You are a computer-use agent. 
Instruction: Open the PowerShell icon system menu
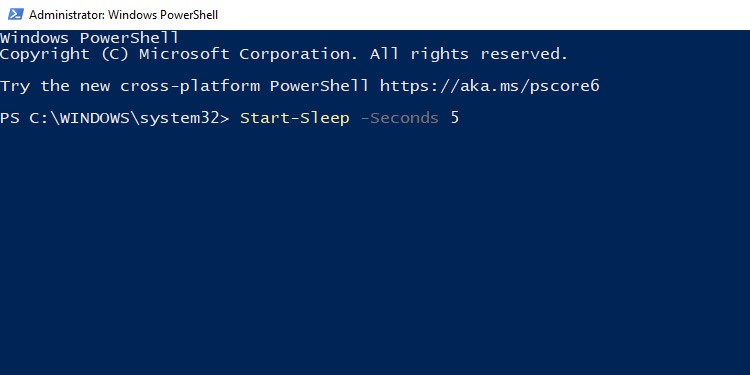tap(15, 14)
